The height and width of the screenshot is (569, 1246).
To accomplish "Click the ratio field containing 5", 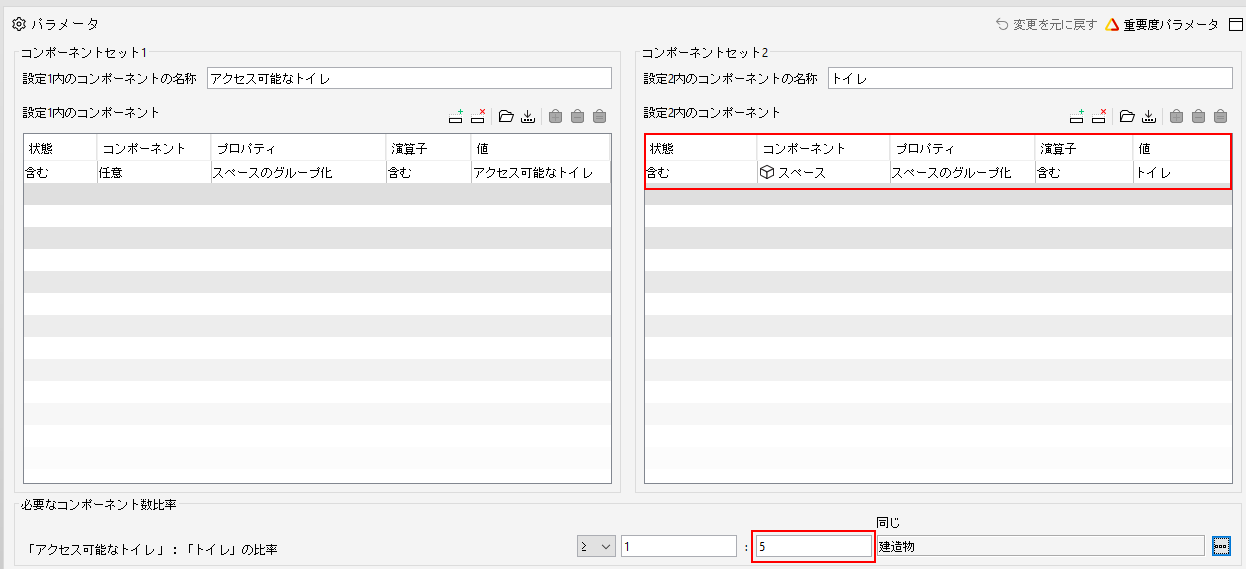I will click(x=813, y=546).
